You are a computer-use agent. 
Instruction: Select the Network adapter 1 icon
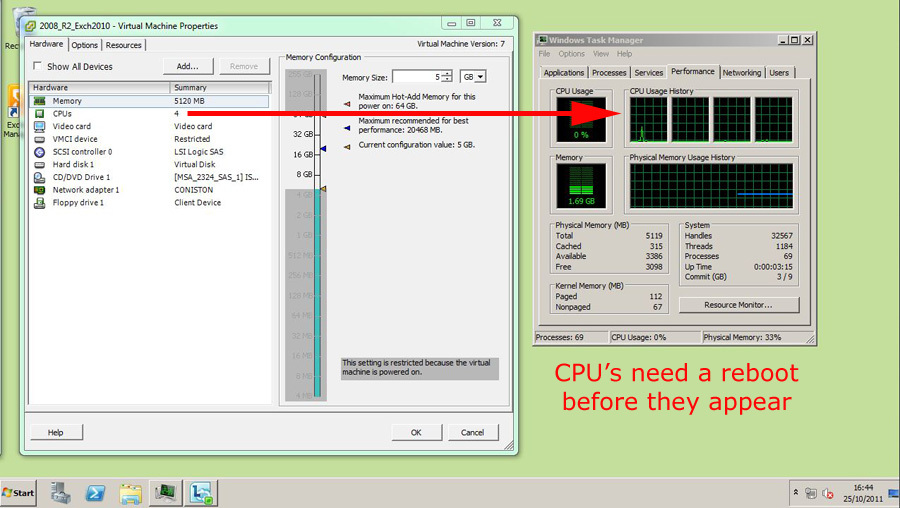click(x=40, y=190)
